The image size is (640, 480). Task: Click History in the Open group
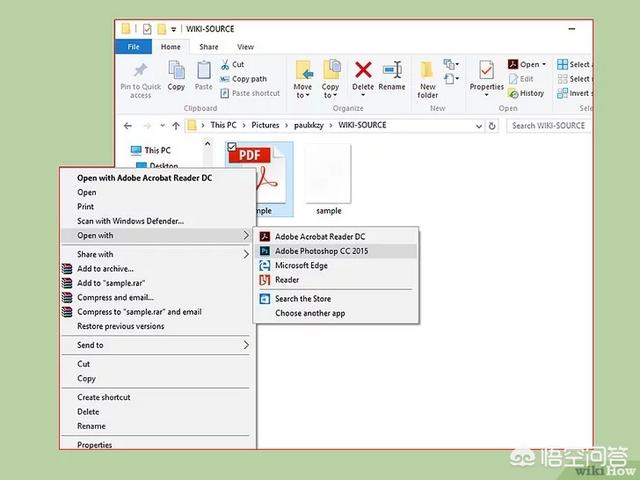click(526, 93)
